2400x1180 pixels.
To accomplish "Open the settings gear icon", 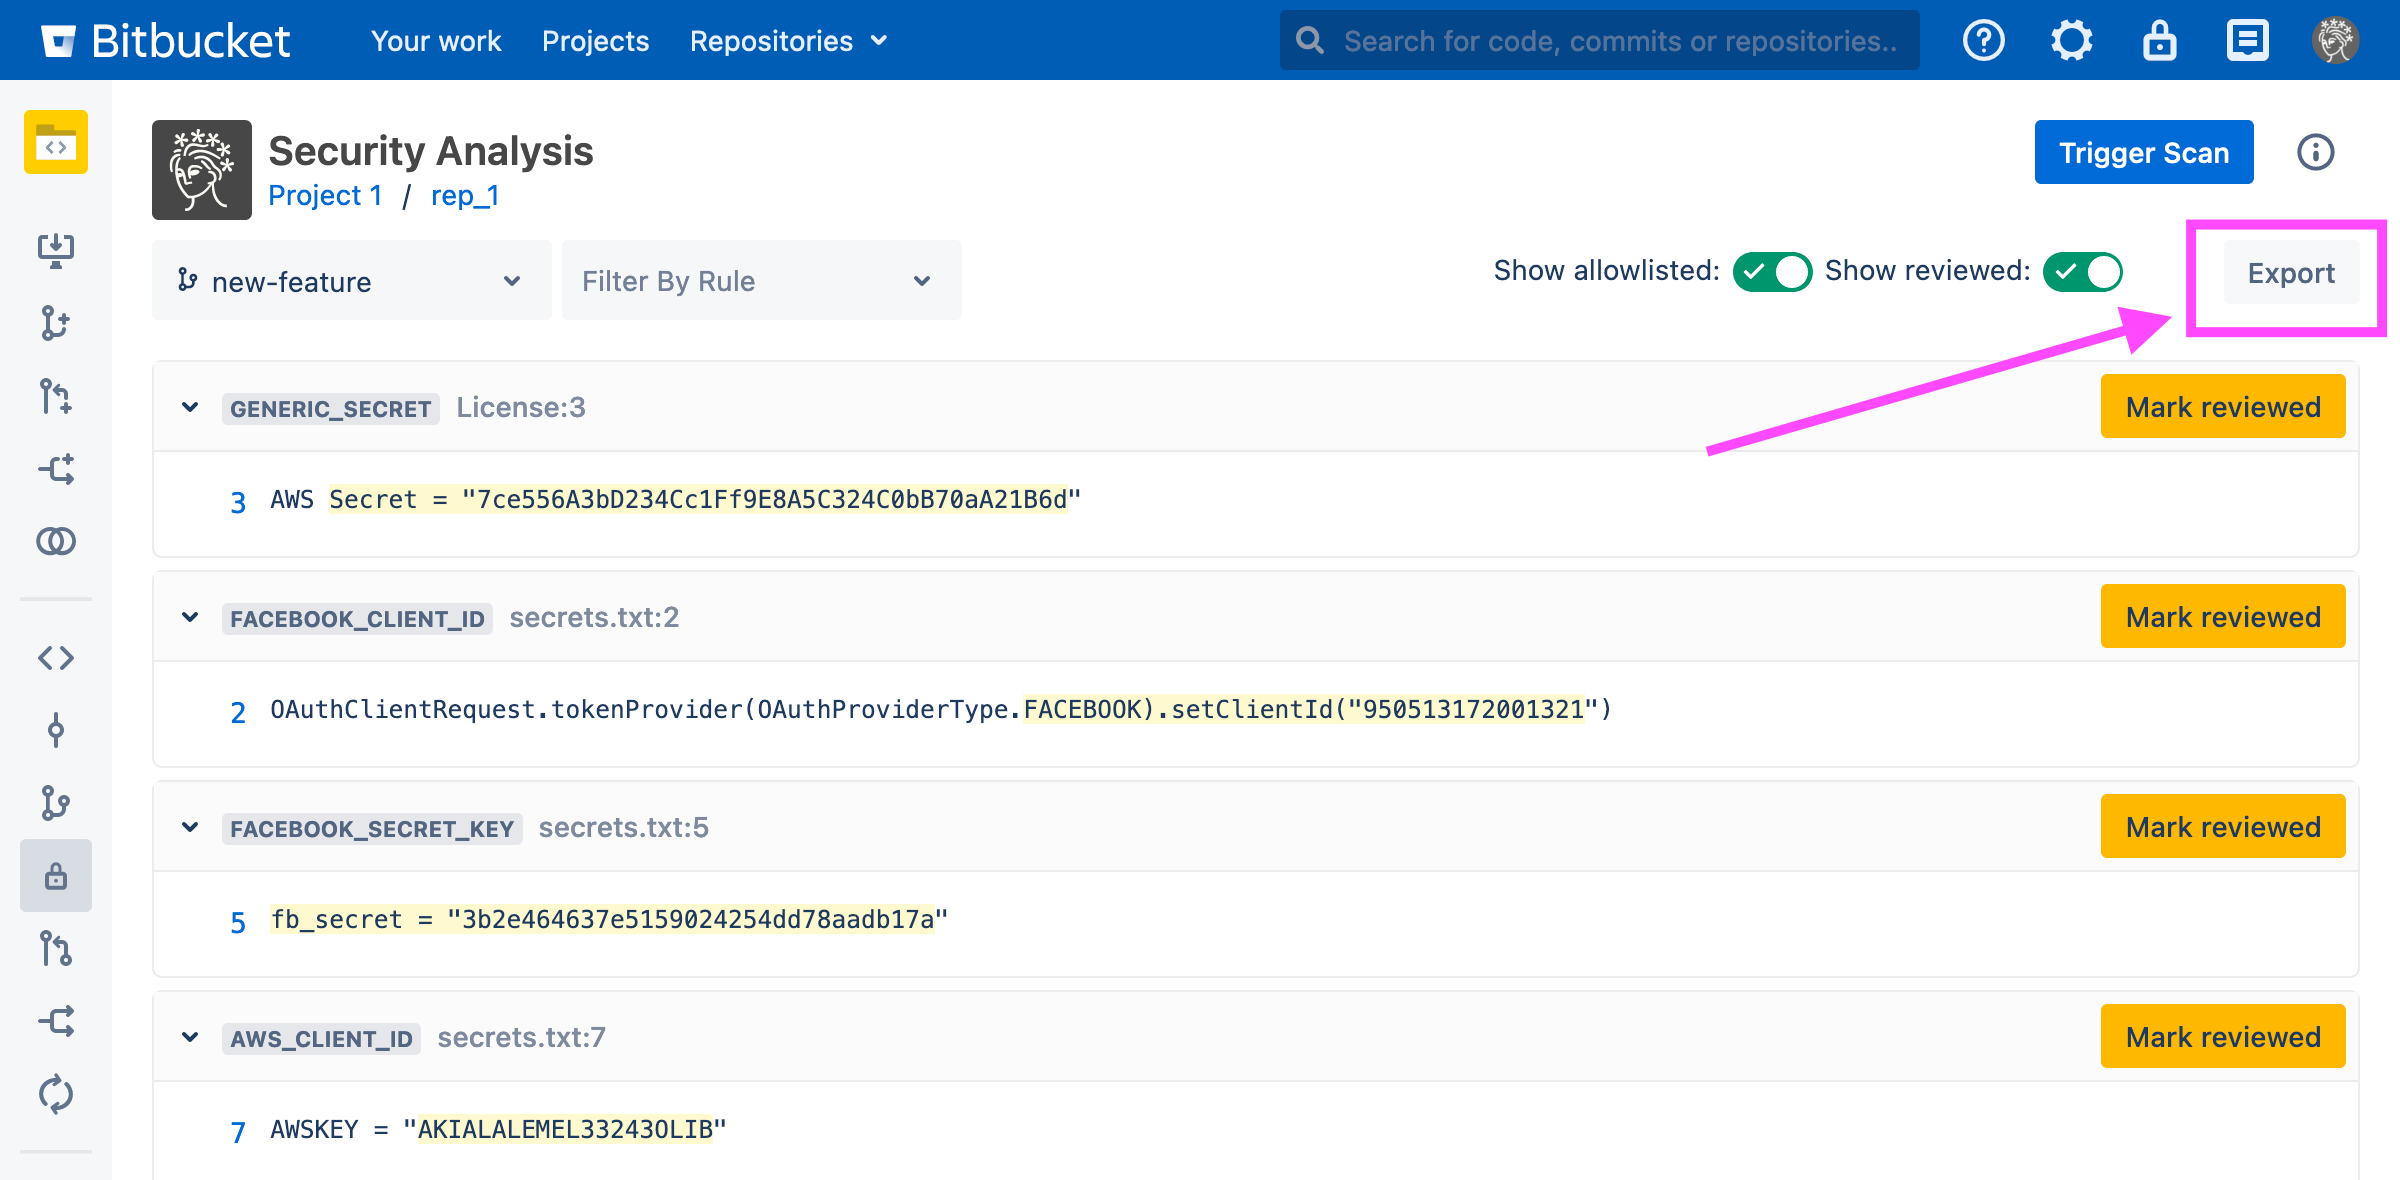I will click(x=2071, y=41).
